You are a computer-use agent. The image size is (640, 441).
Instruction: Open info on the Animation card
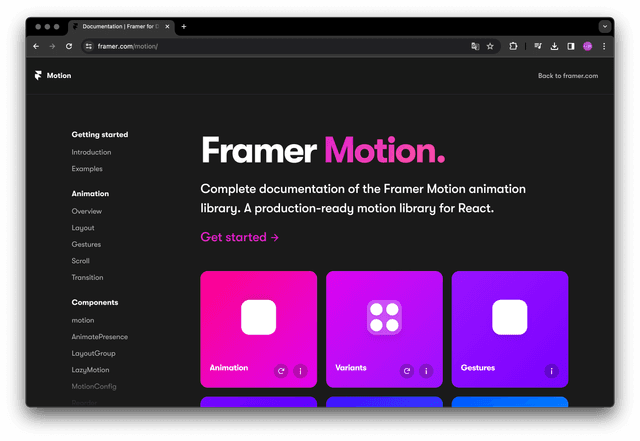[300, 371]
